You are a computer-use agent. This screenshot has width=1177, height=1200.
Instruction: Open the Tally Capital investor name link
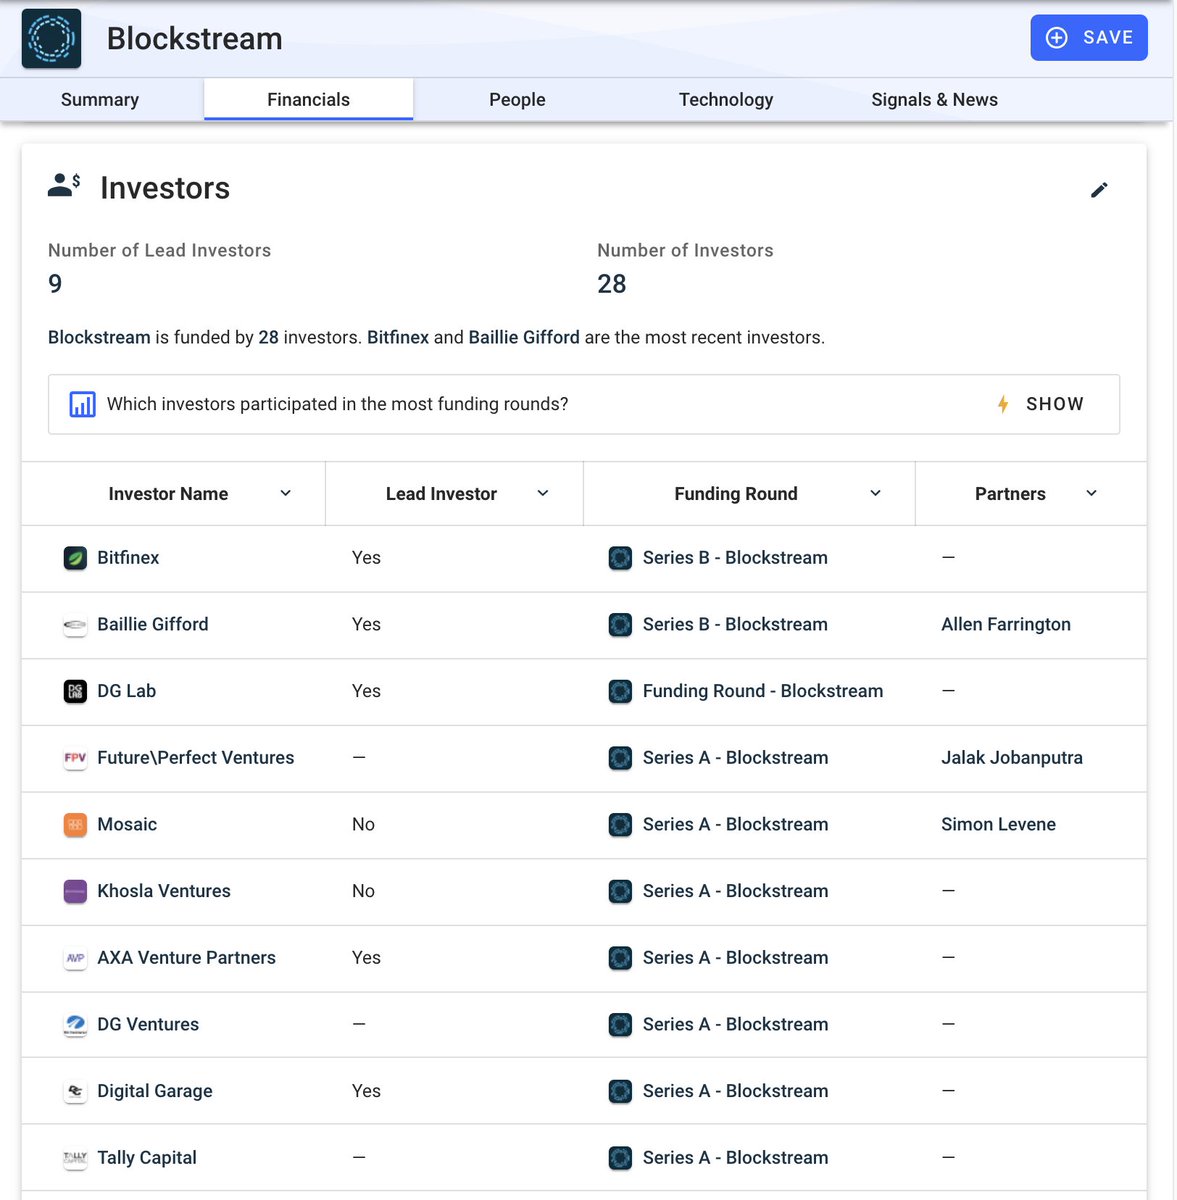[147, 1158]
